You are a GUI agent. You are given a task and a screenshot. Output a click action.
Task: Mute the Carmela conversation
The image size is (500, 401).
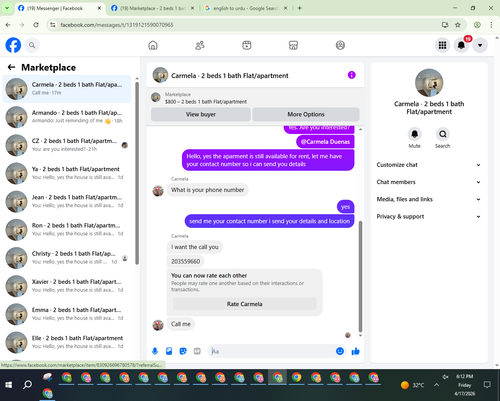pos(414,134)
